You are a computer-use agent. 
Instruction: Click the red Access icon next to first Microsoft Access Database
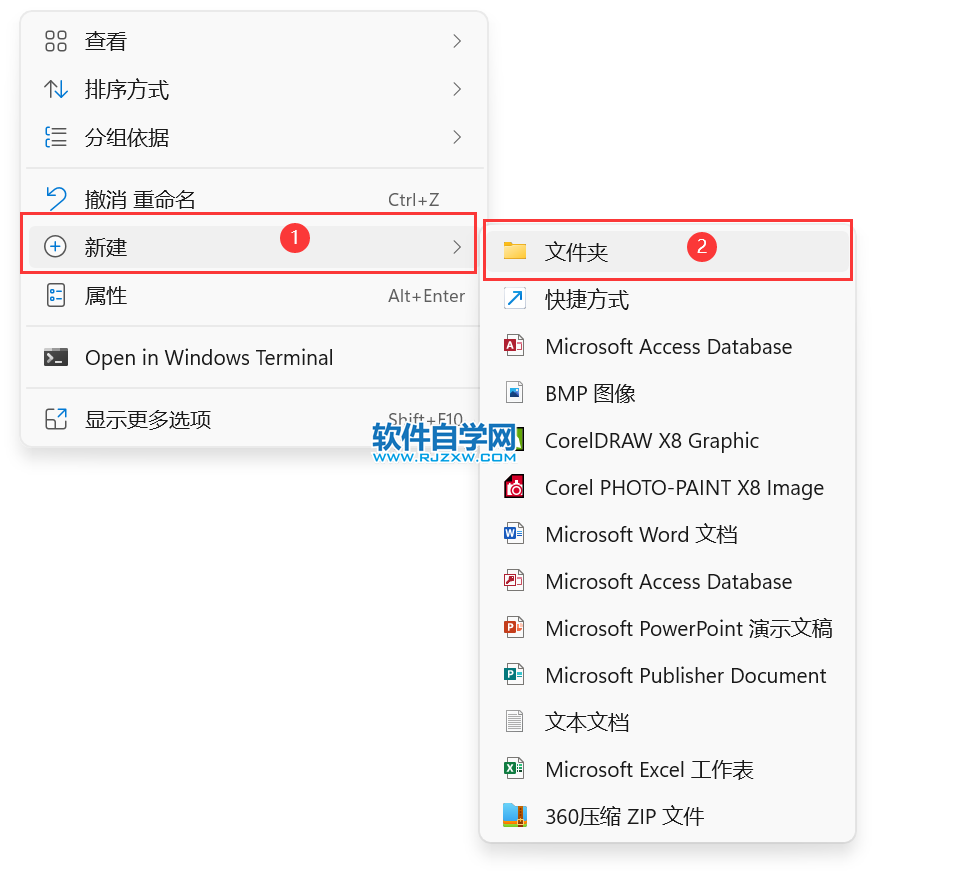pyautogui.click(x=514, y=346)
